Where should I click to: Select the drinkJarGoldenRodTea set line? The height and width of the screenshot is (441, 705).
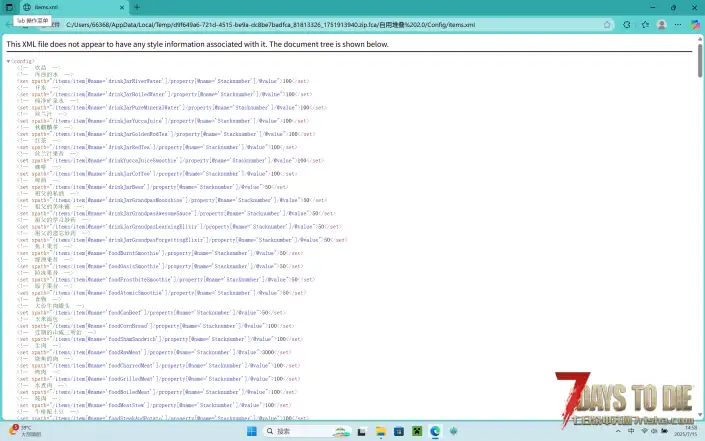(166, 134)
